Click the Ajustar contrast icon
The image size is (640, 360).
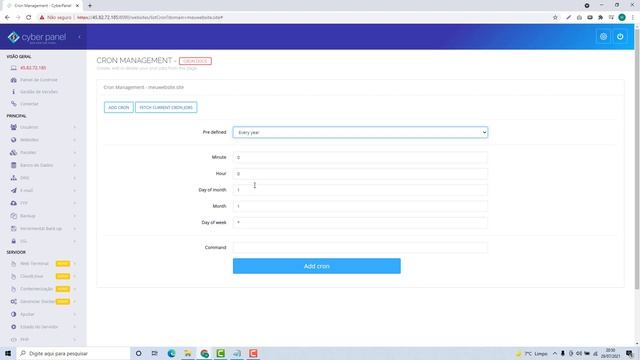click(13, 314)
